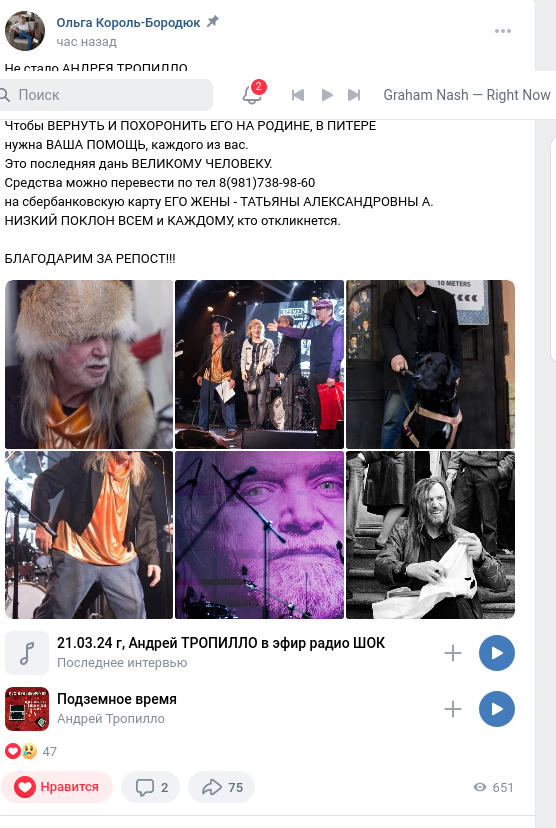Click the author's avatar picture

click(25, 31)
